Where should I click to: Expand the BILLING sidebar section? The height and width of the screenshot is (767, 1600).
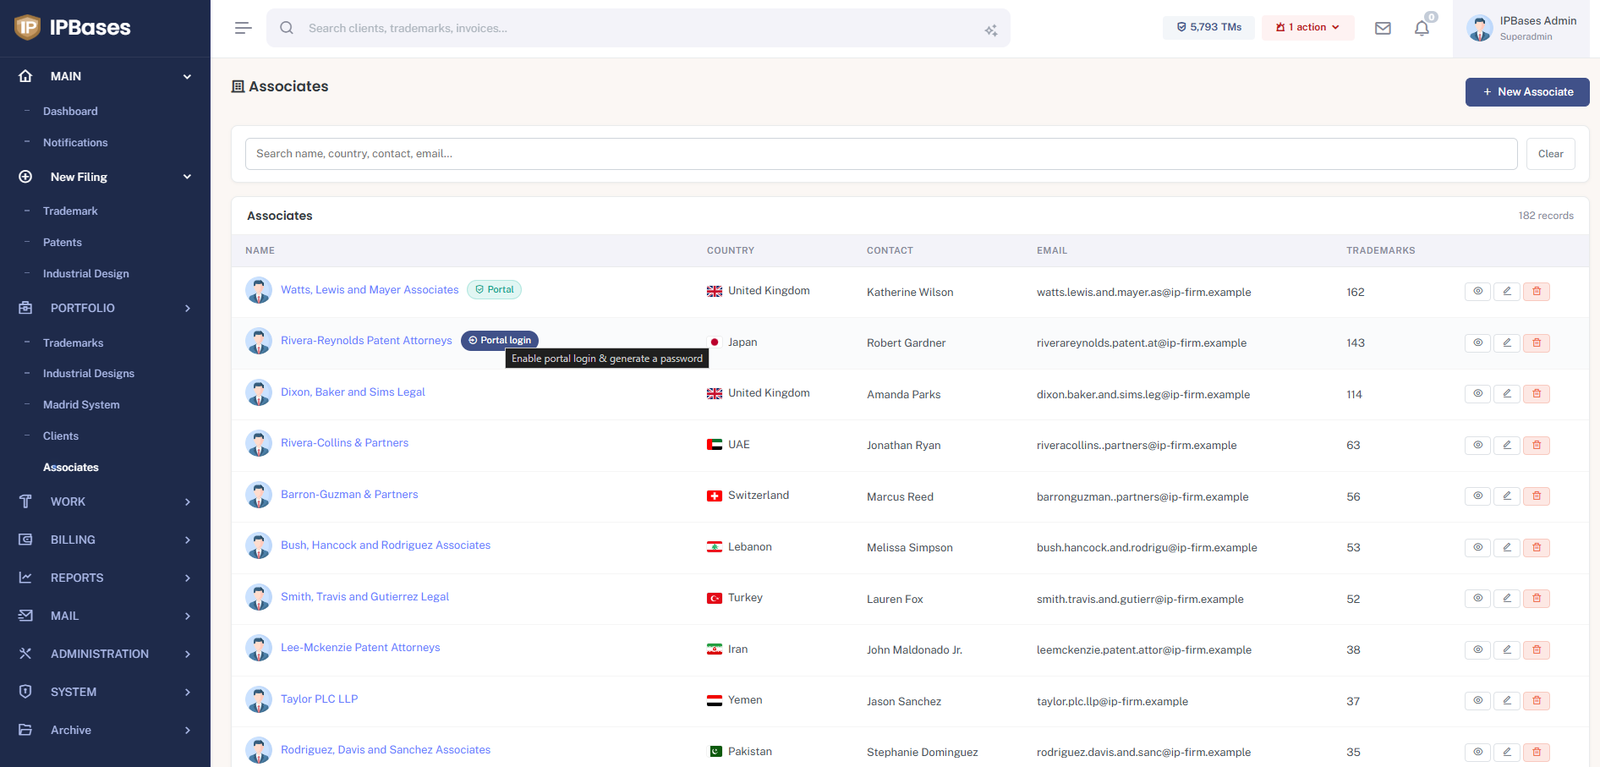click(x=105, y=540)
